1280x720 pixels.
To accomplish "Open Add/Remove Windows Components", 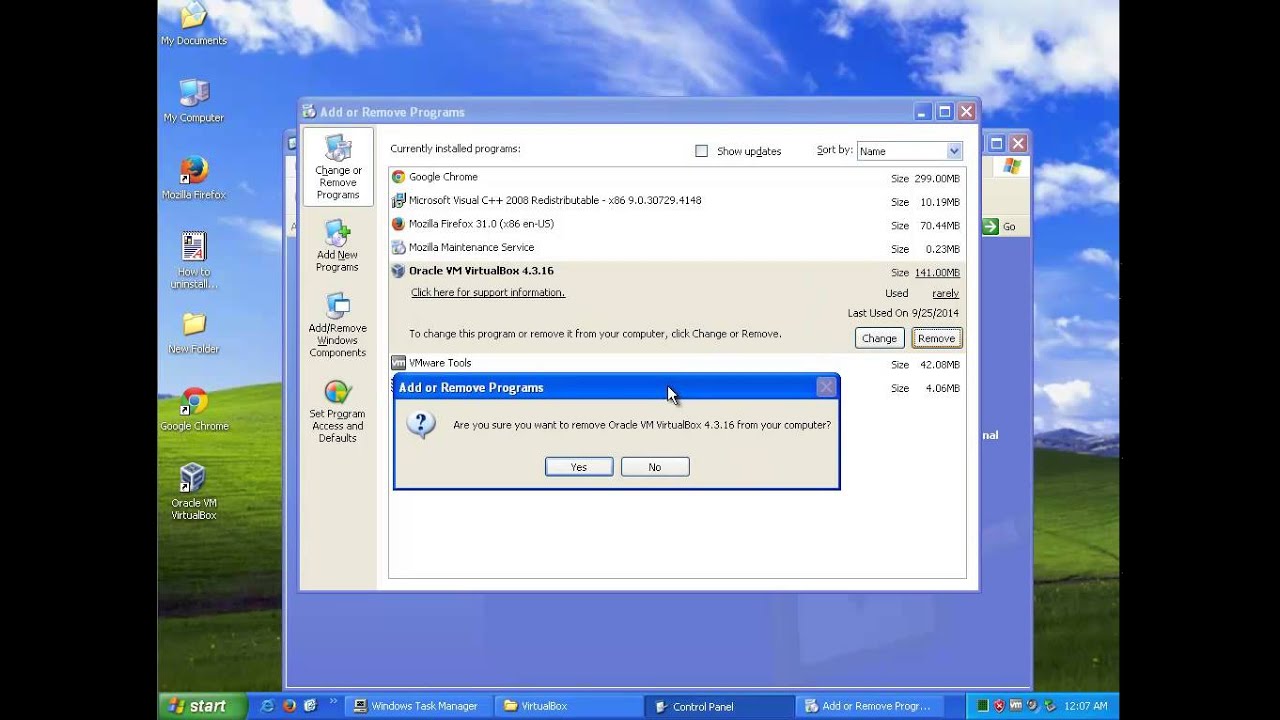I will tap(338, 325).
